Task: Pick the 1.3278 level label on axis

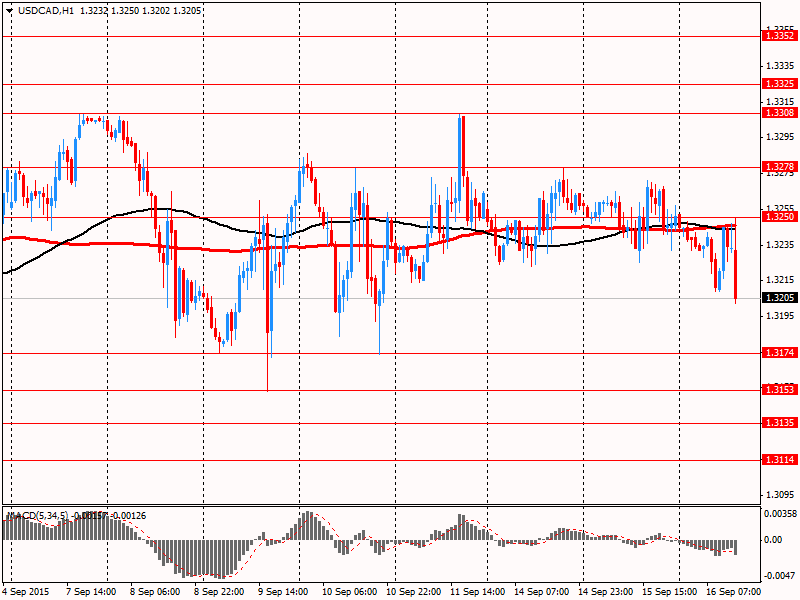Action: [x=778, y=167]
